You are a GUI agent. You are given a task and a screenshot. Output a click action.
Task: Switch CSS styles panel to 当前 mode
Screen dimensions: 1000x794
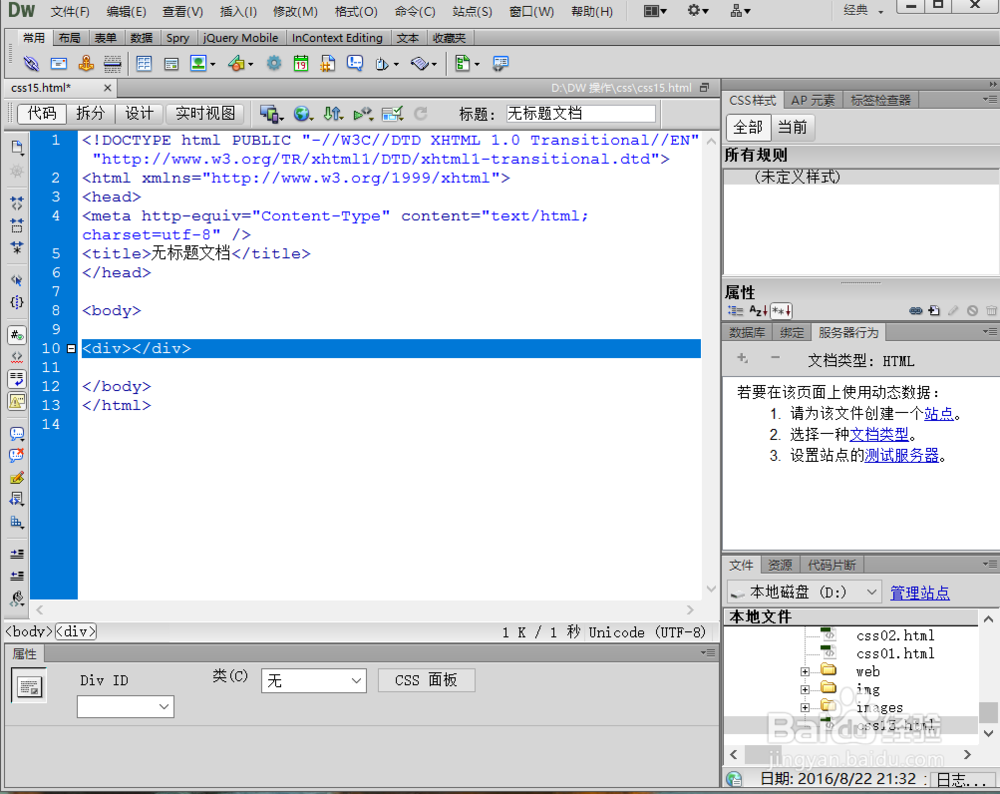(791, 127)
